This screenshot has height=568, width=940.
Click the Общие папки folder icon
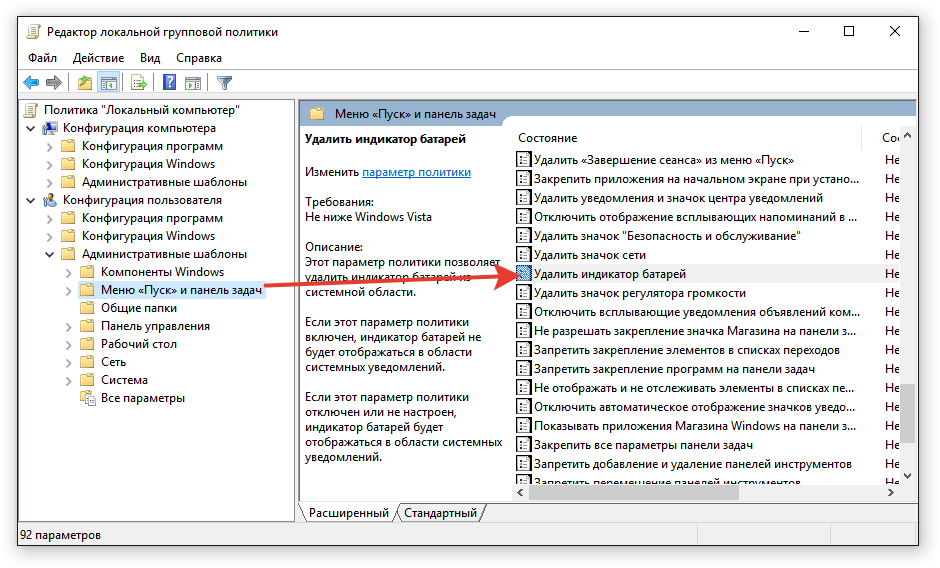[87, 308]
